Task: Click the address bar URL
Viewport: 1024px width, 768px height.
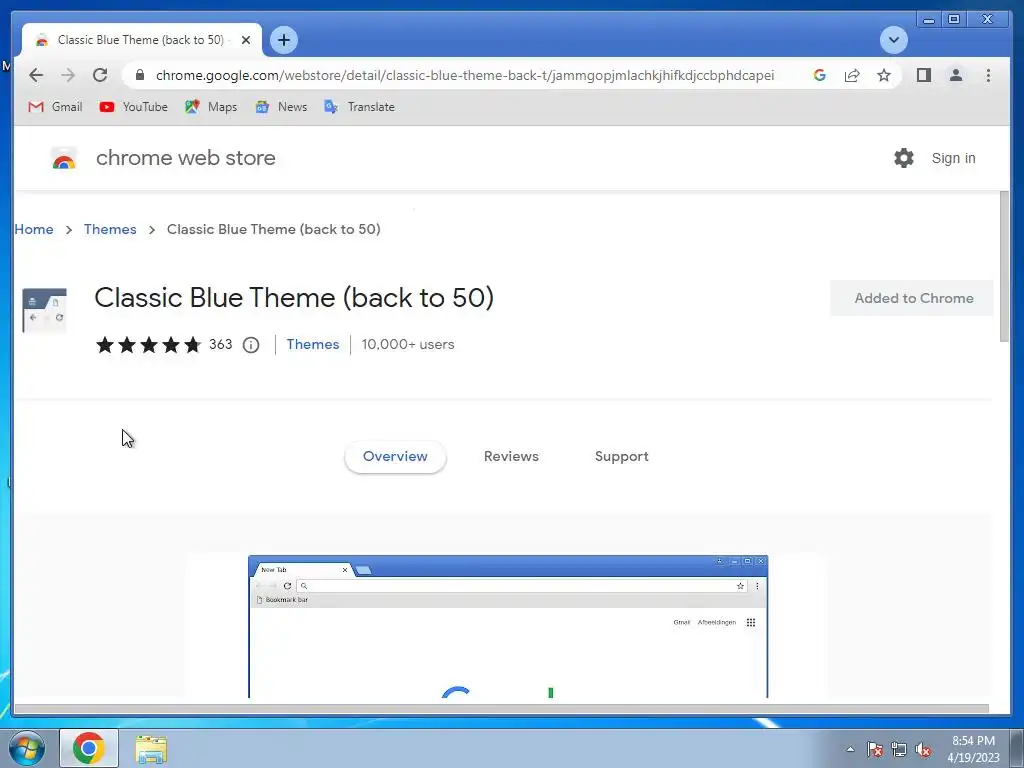Action: coord(465,75)
